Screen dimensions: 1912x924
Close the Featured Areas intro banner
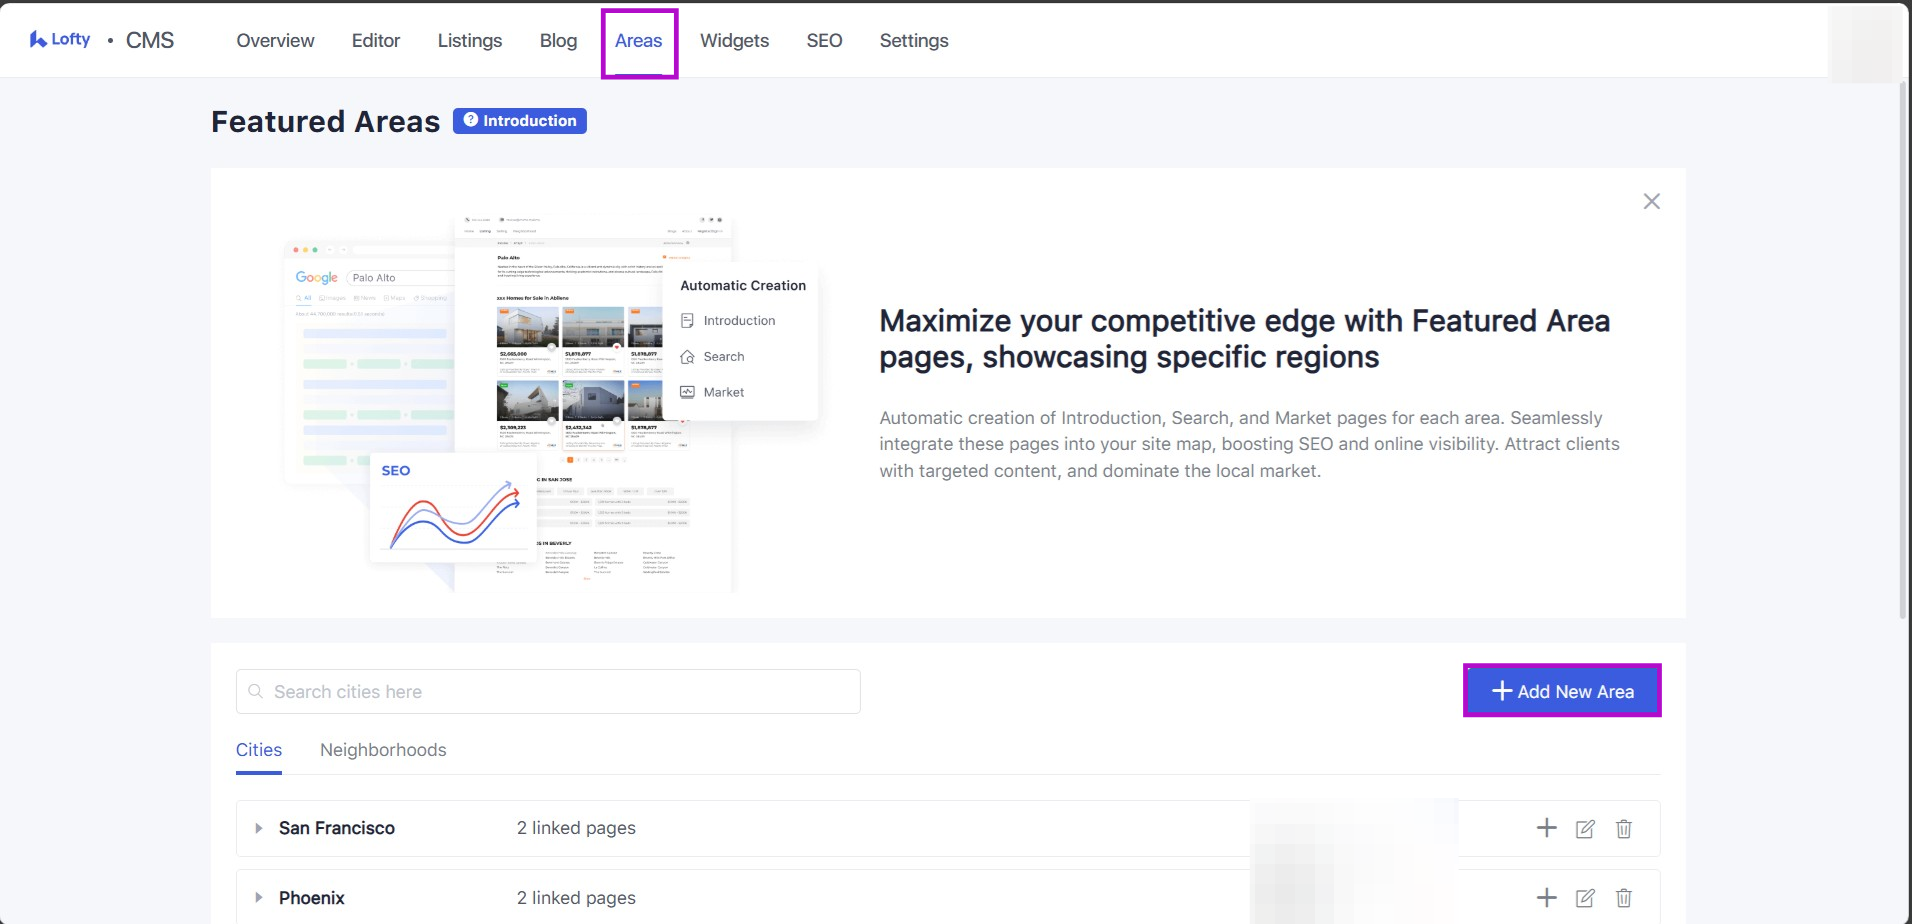tap(1651, 202)
